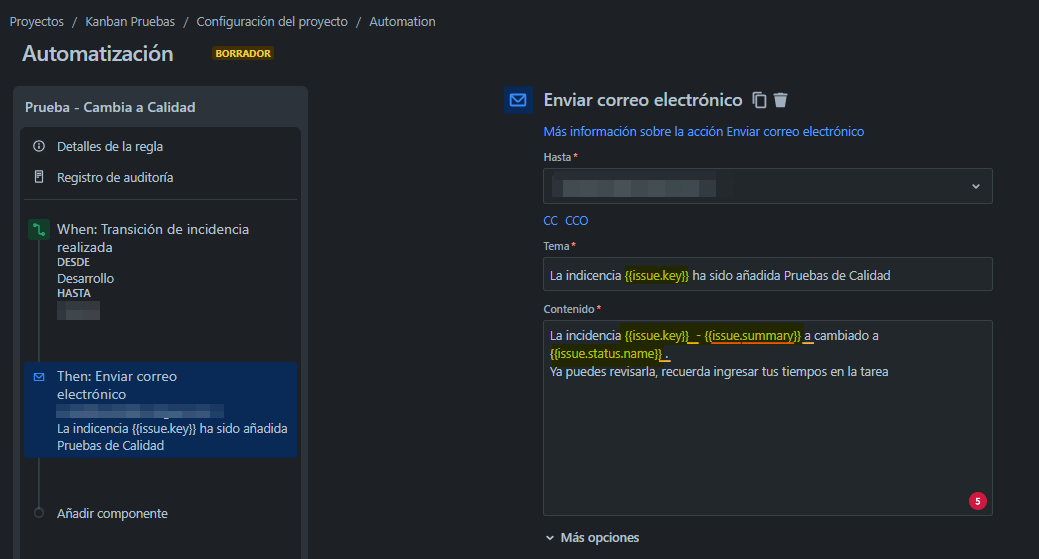1039x559 pixels.
Task: Click the {{issue.summary}} smart value in content
Action: point(752,336)
